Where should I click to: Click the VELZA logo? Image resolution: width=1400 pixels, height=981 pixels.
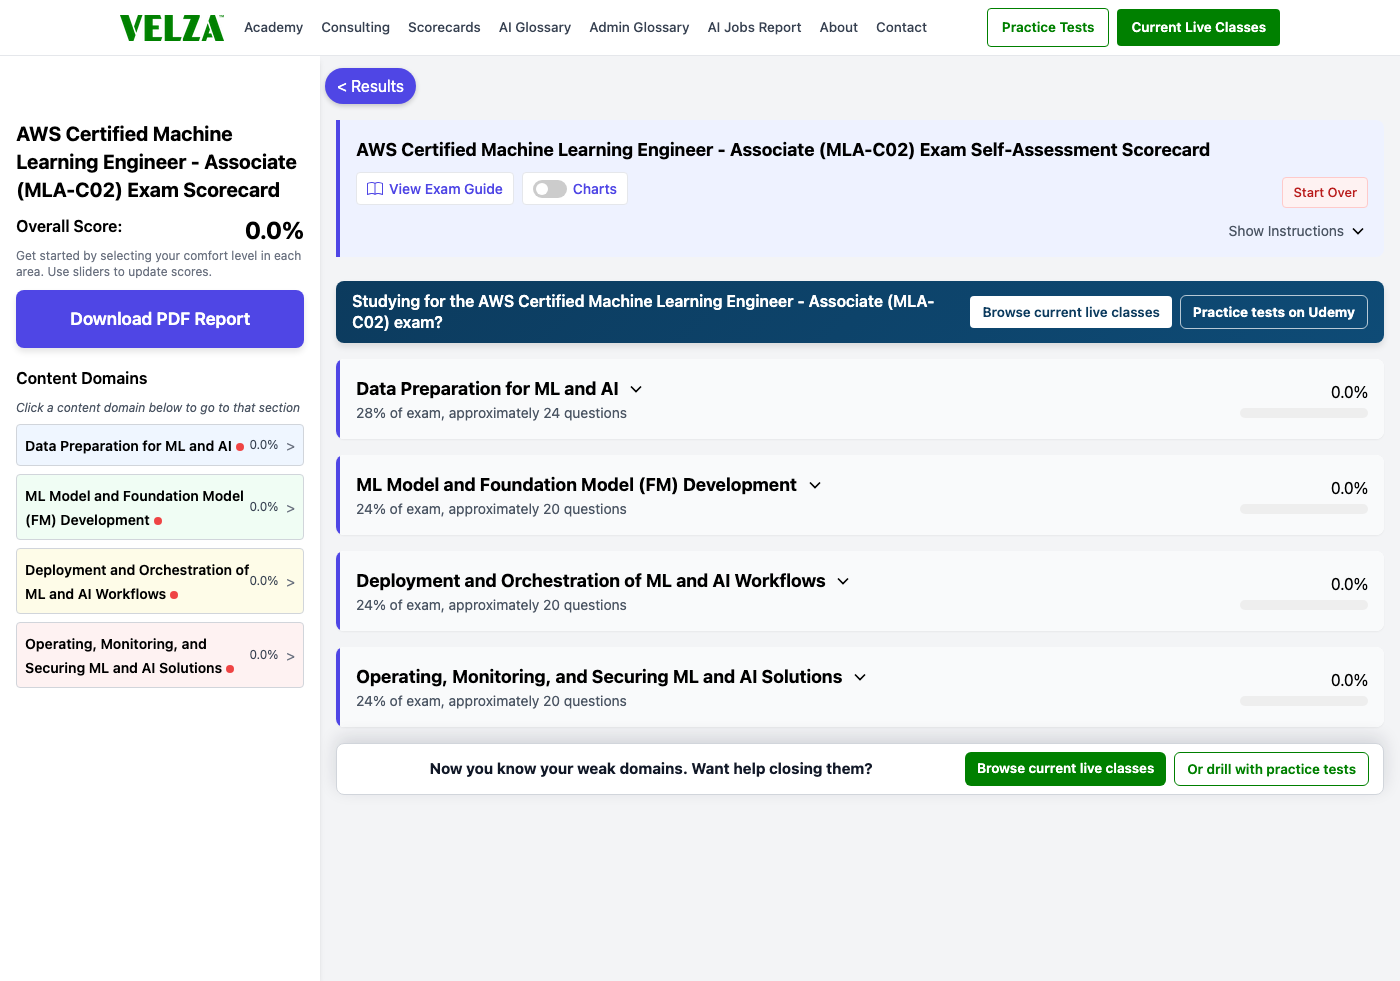pyautogui.click(x=172, y=28)
